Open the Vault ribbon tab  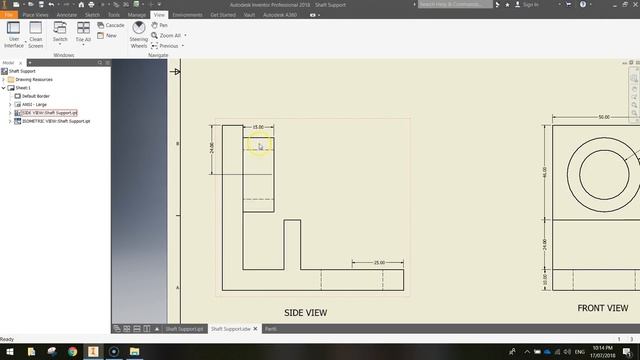[x=249, y=15]
